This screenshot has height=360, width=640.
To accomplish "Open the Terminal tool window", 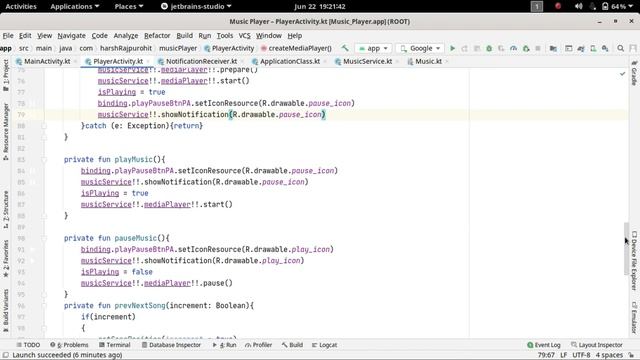I will 114,345.
